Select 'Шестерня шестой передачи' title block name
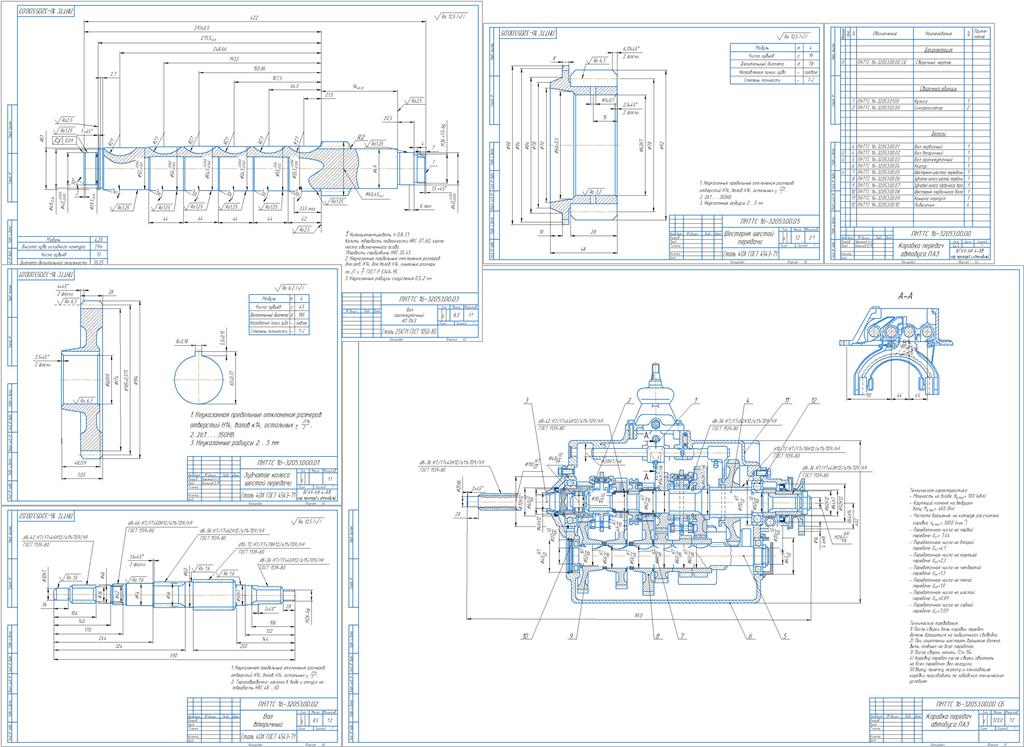 (x=749, y=236)
